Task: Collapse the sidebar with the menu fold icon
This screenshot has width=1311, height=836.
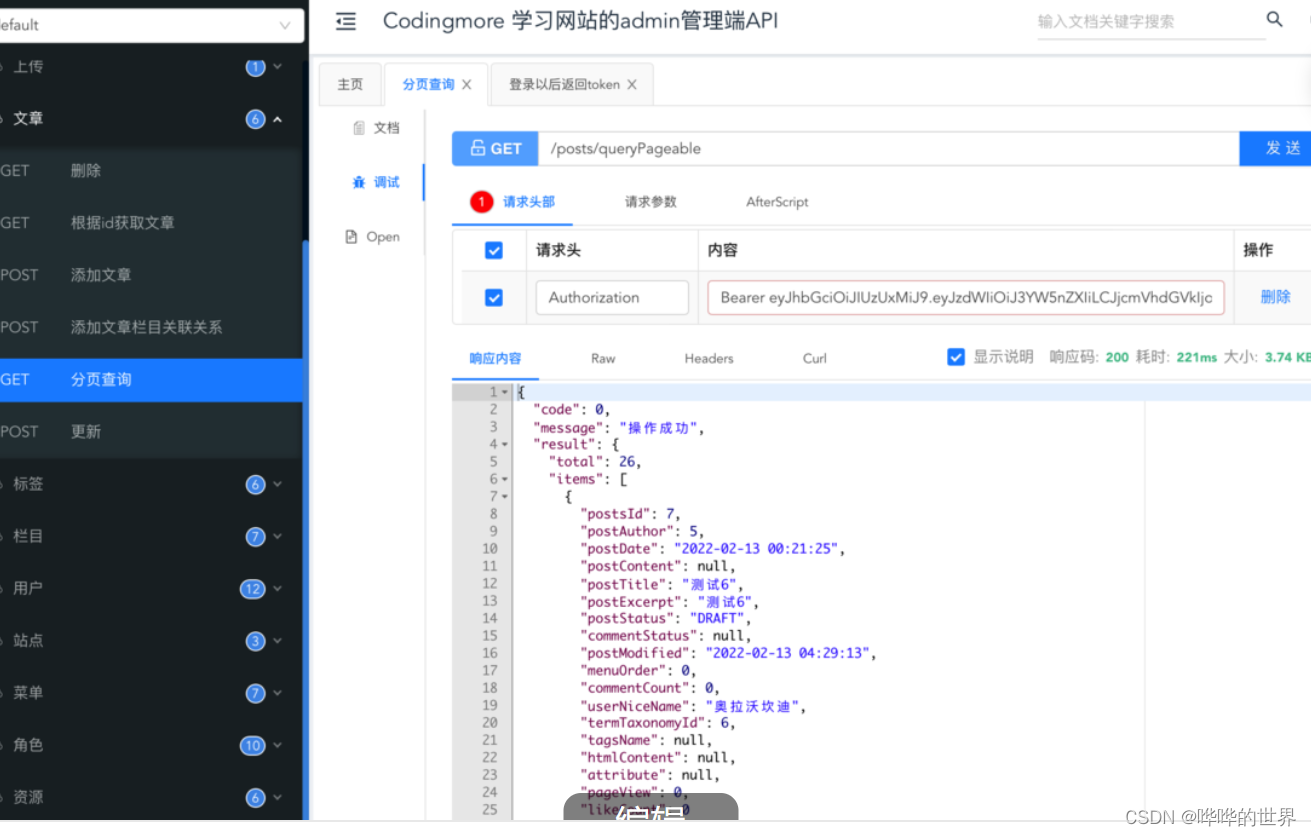Action: (x=346, y=21)
